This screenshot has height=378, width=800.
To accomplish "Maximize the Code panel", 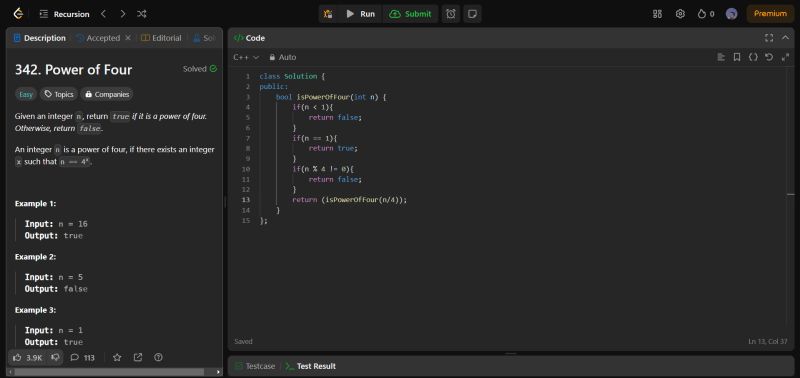I will (769, 38).
